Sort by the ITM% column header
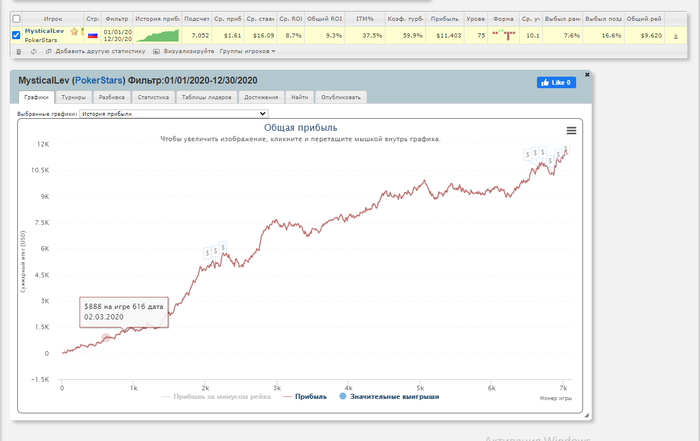The width and height of the screenshot is (700, 441). point(365,19)
